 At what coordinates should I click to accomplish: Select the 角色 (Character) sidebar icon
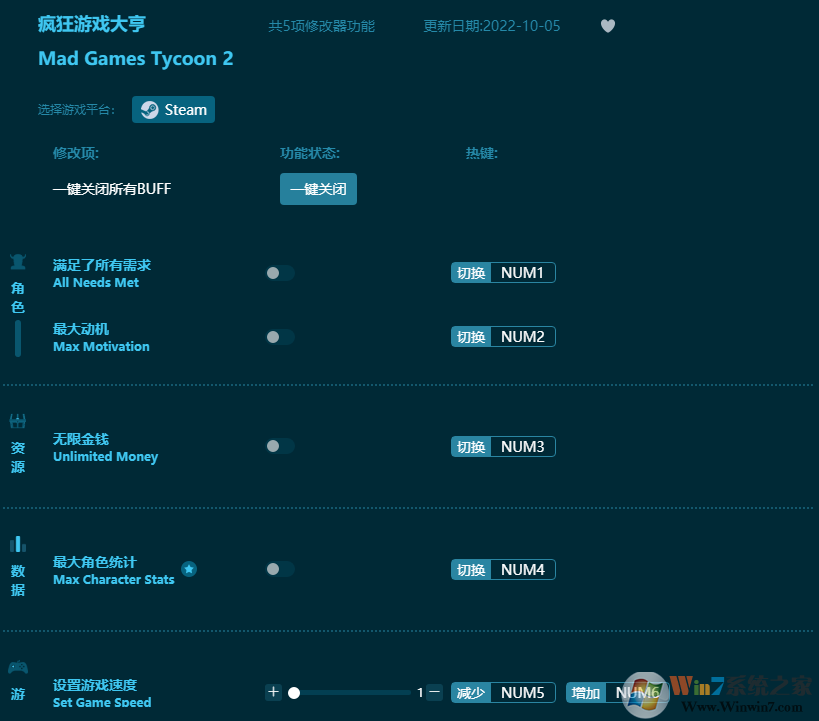pyautogui.click(x=17, y=261)
